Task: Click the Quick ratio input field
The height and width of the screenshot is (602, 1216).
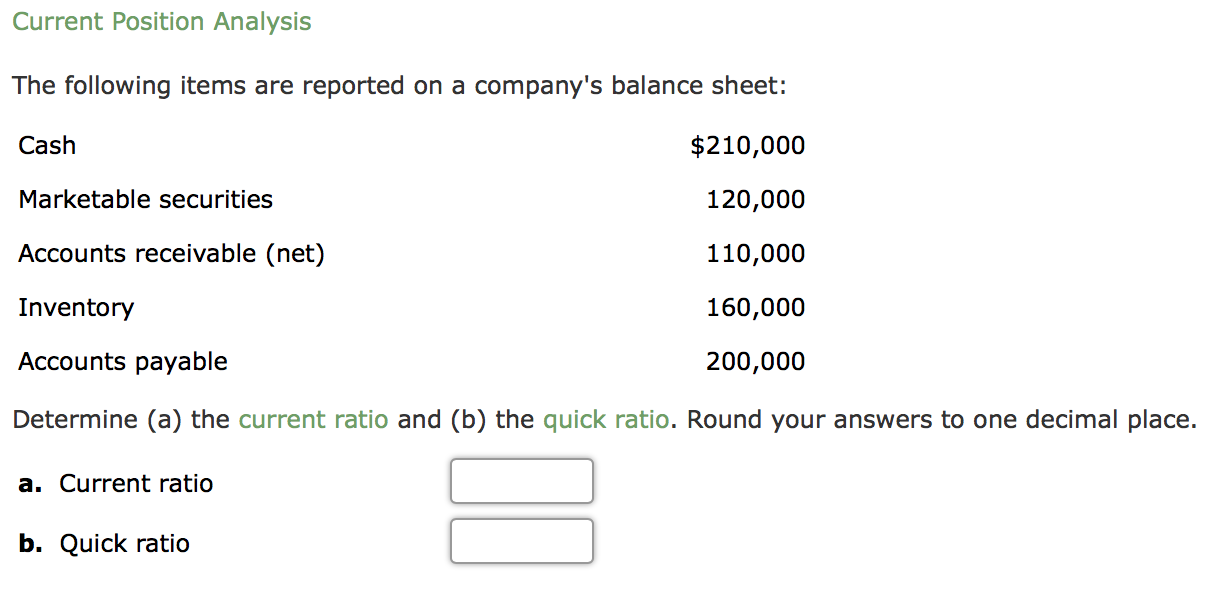Action: point(521,541)
